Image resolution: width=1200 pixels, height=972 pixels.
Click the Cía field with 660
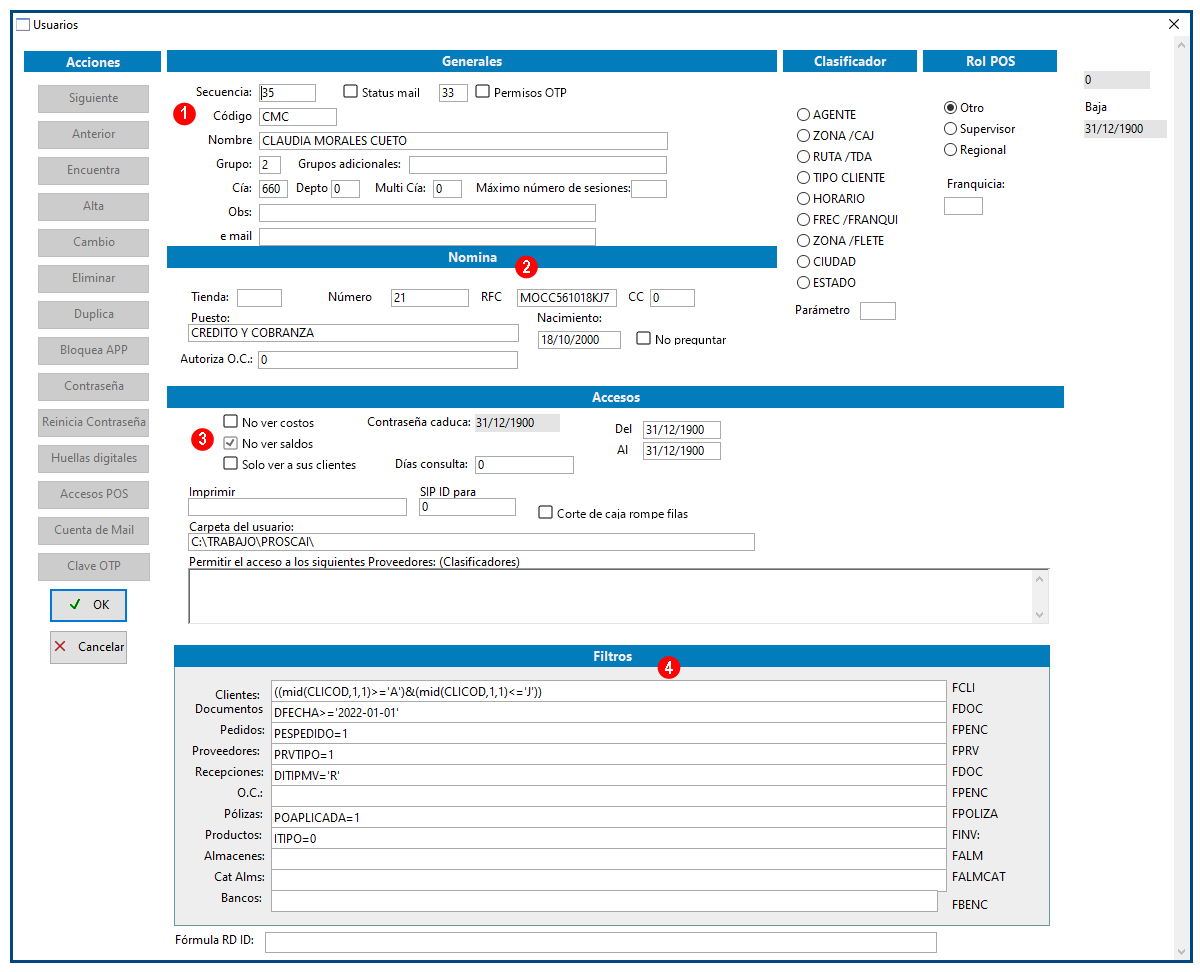click(273, 189)
